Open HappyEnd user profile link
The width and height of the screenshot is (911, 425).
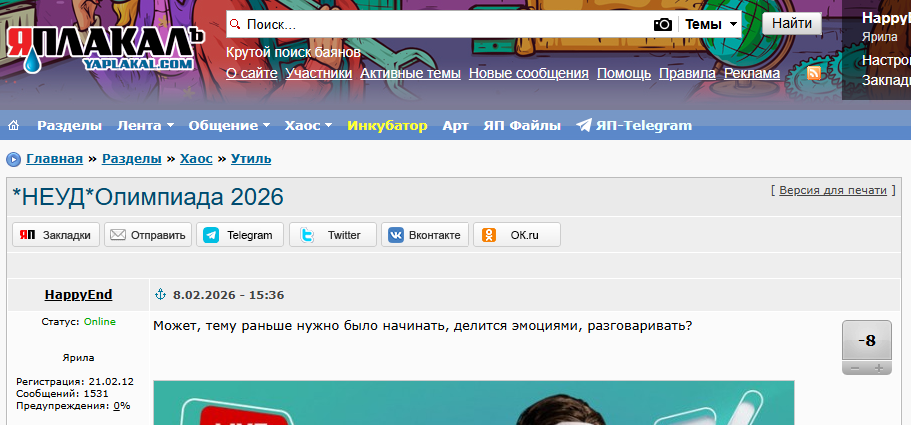(x=78, y=295)
